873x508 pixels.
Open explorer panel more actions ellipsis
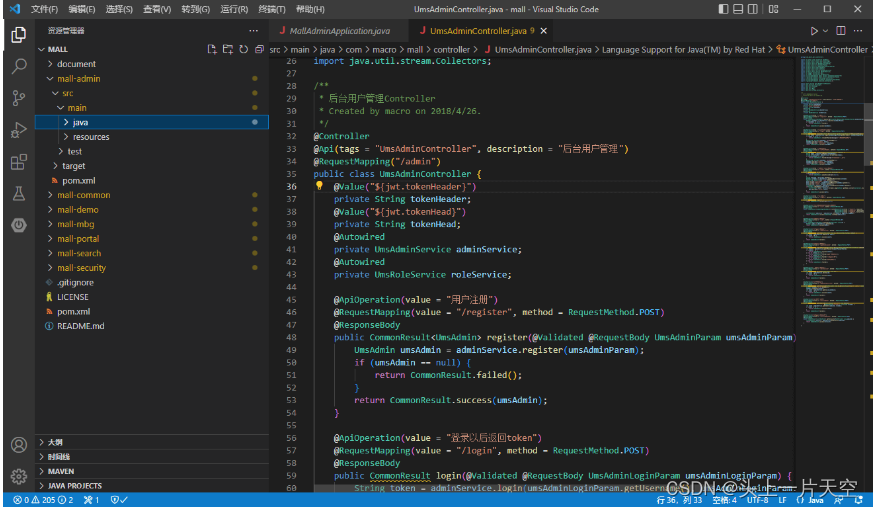(x=253, y=31)
